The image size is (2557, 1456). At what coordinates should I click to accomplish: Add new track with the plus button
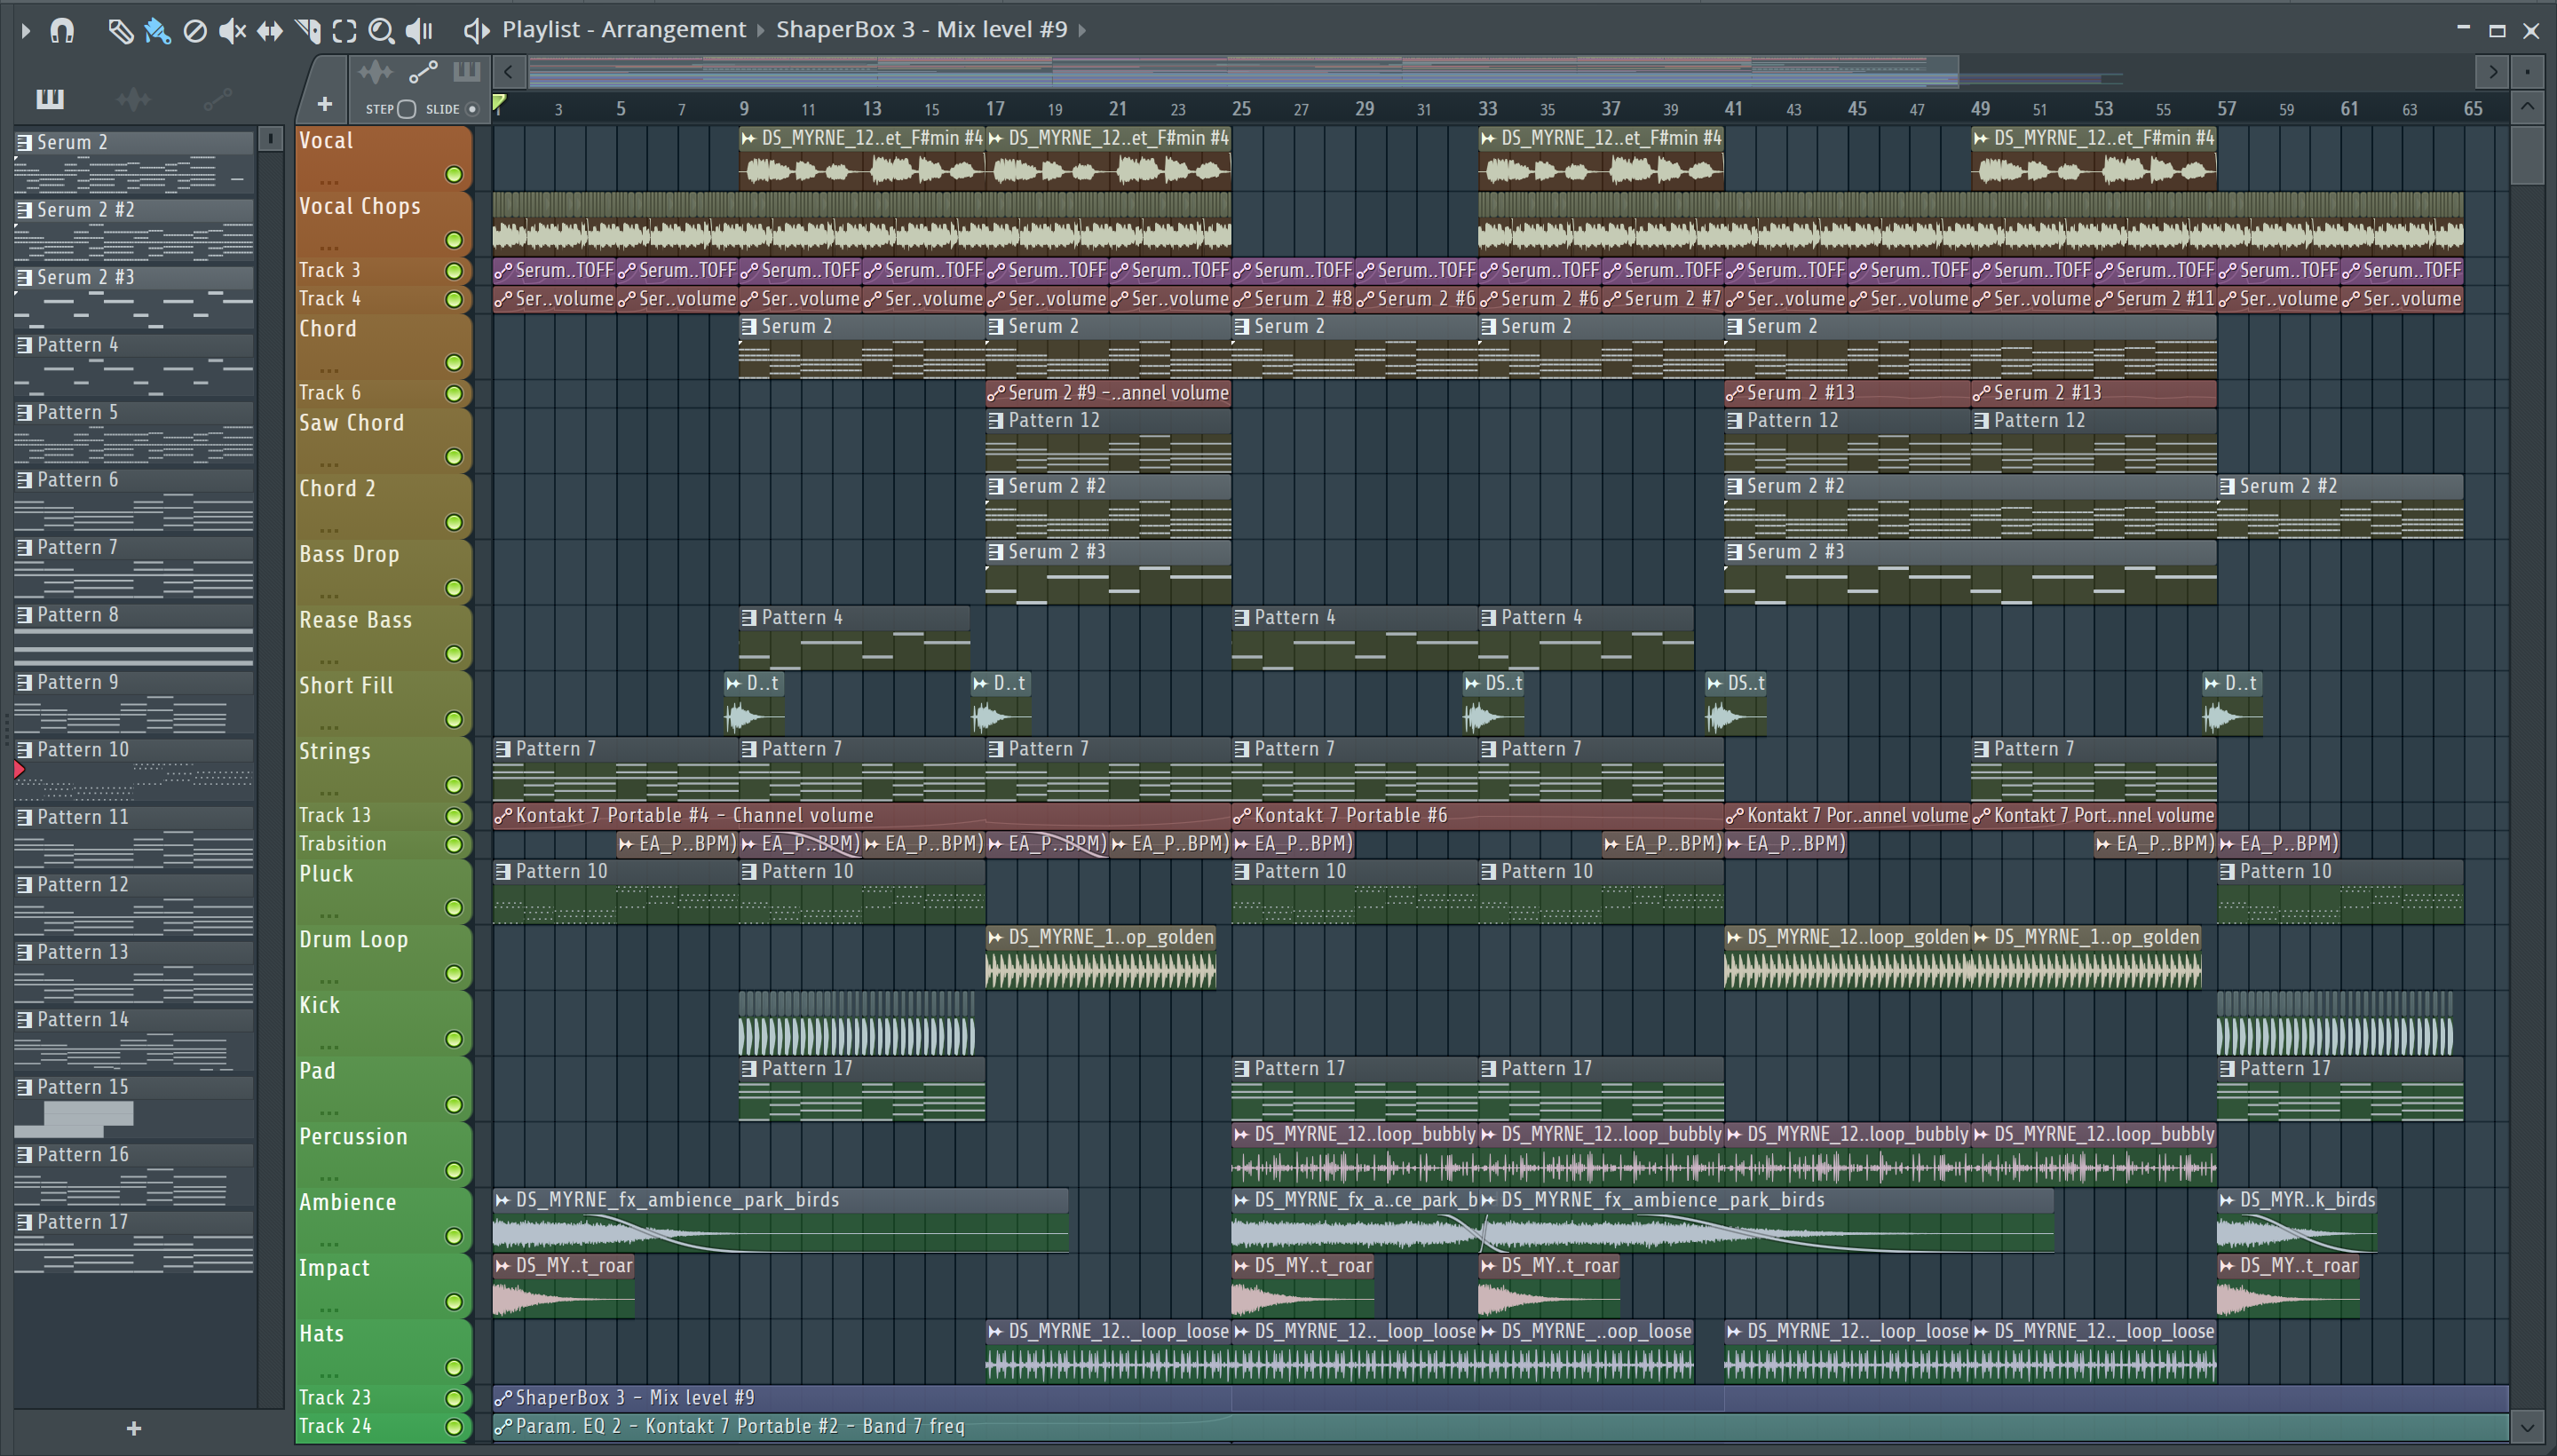324,104
